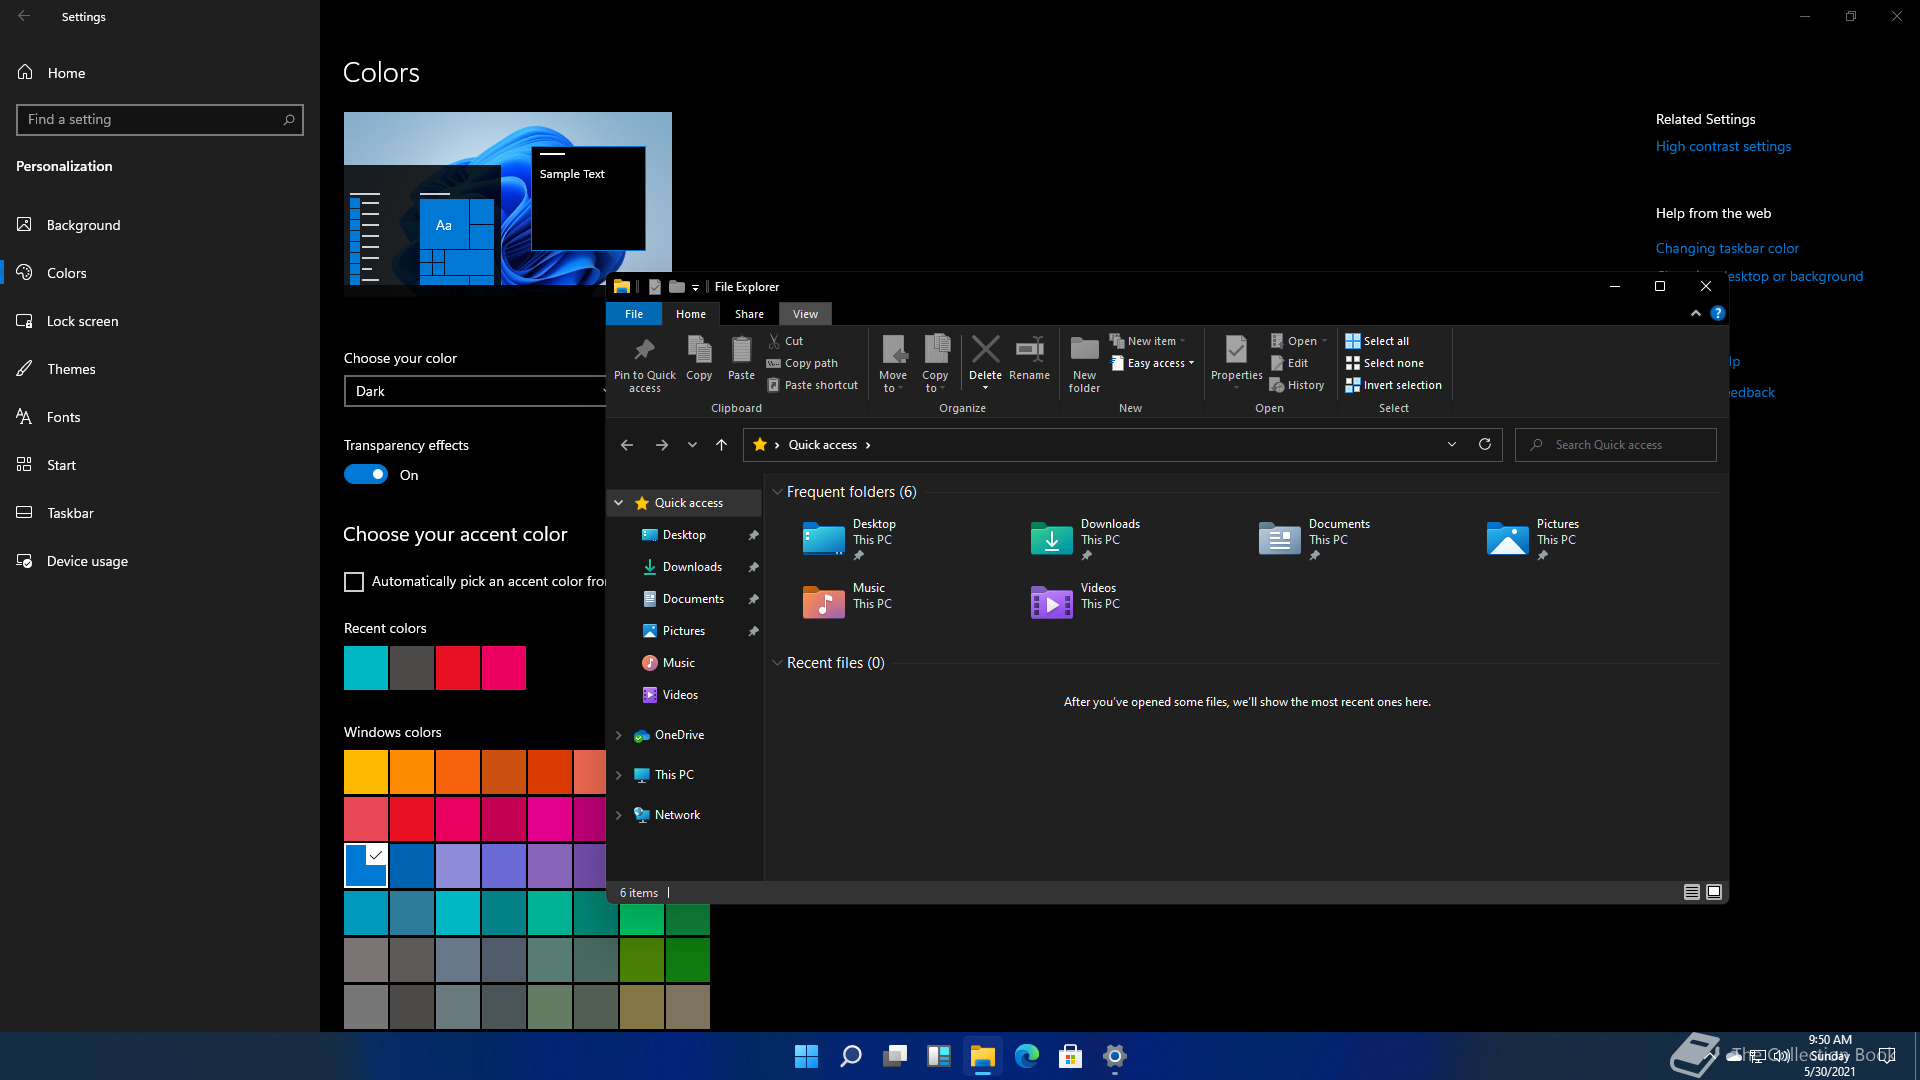This screenshot has width=1920, height=1080.
Task: Click Paste shortcut in ribbon
Action: (812, 385)
